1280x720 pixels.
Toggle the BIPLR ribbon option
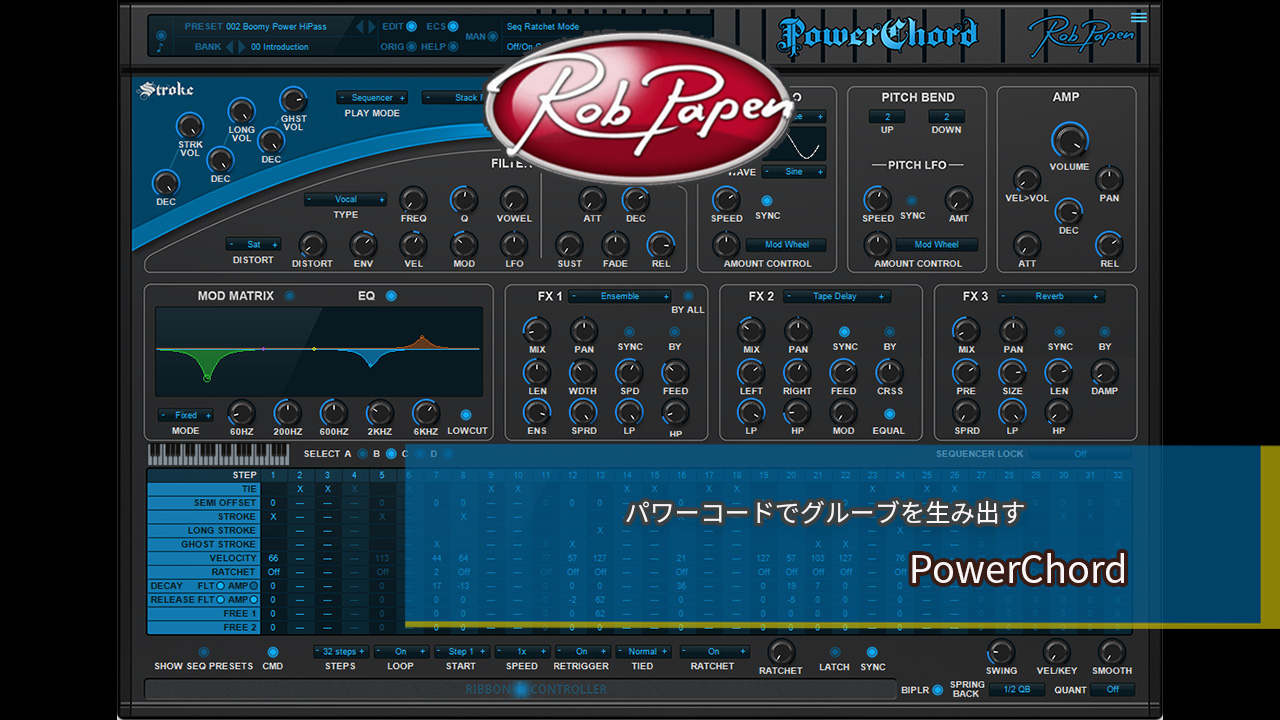point(937,689)
